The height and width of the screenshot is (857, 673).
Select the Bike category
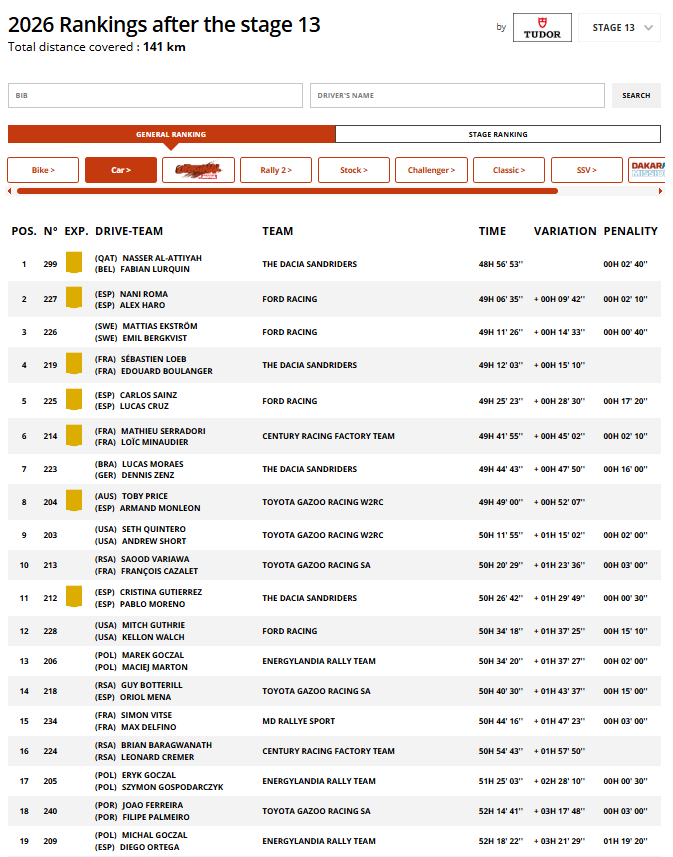(x=43, y=170)
